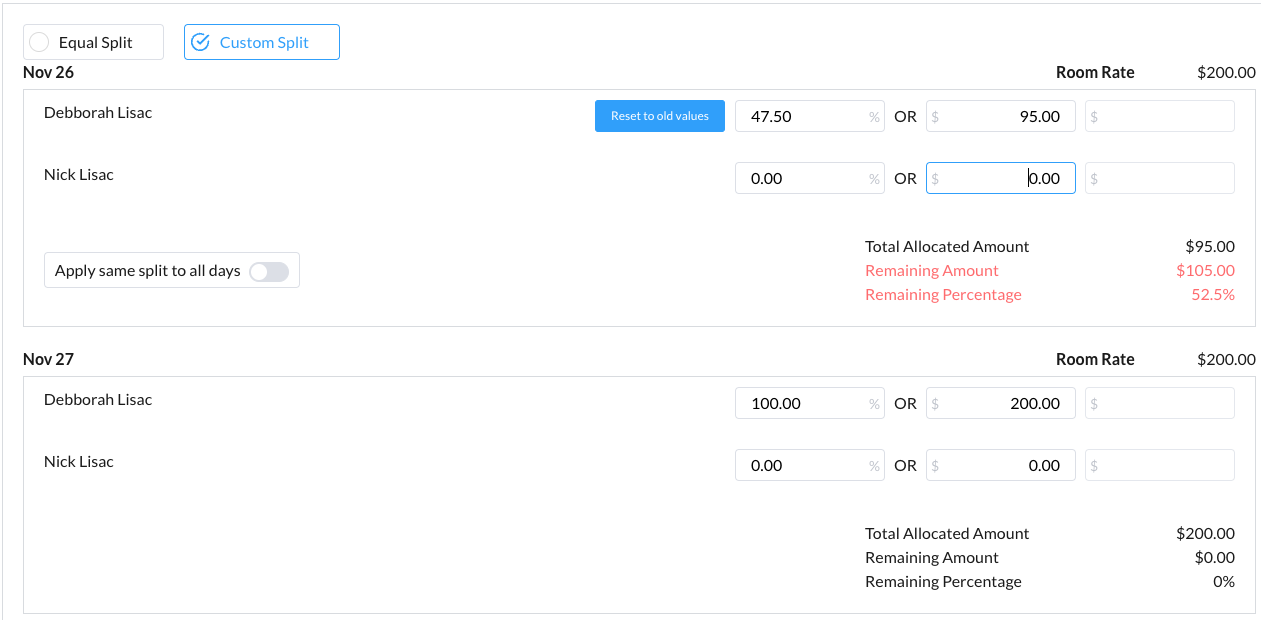
Task: Click Nick Lisac's Nov 27 dollar field showing 0.00
Action: [1000, 465]
